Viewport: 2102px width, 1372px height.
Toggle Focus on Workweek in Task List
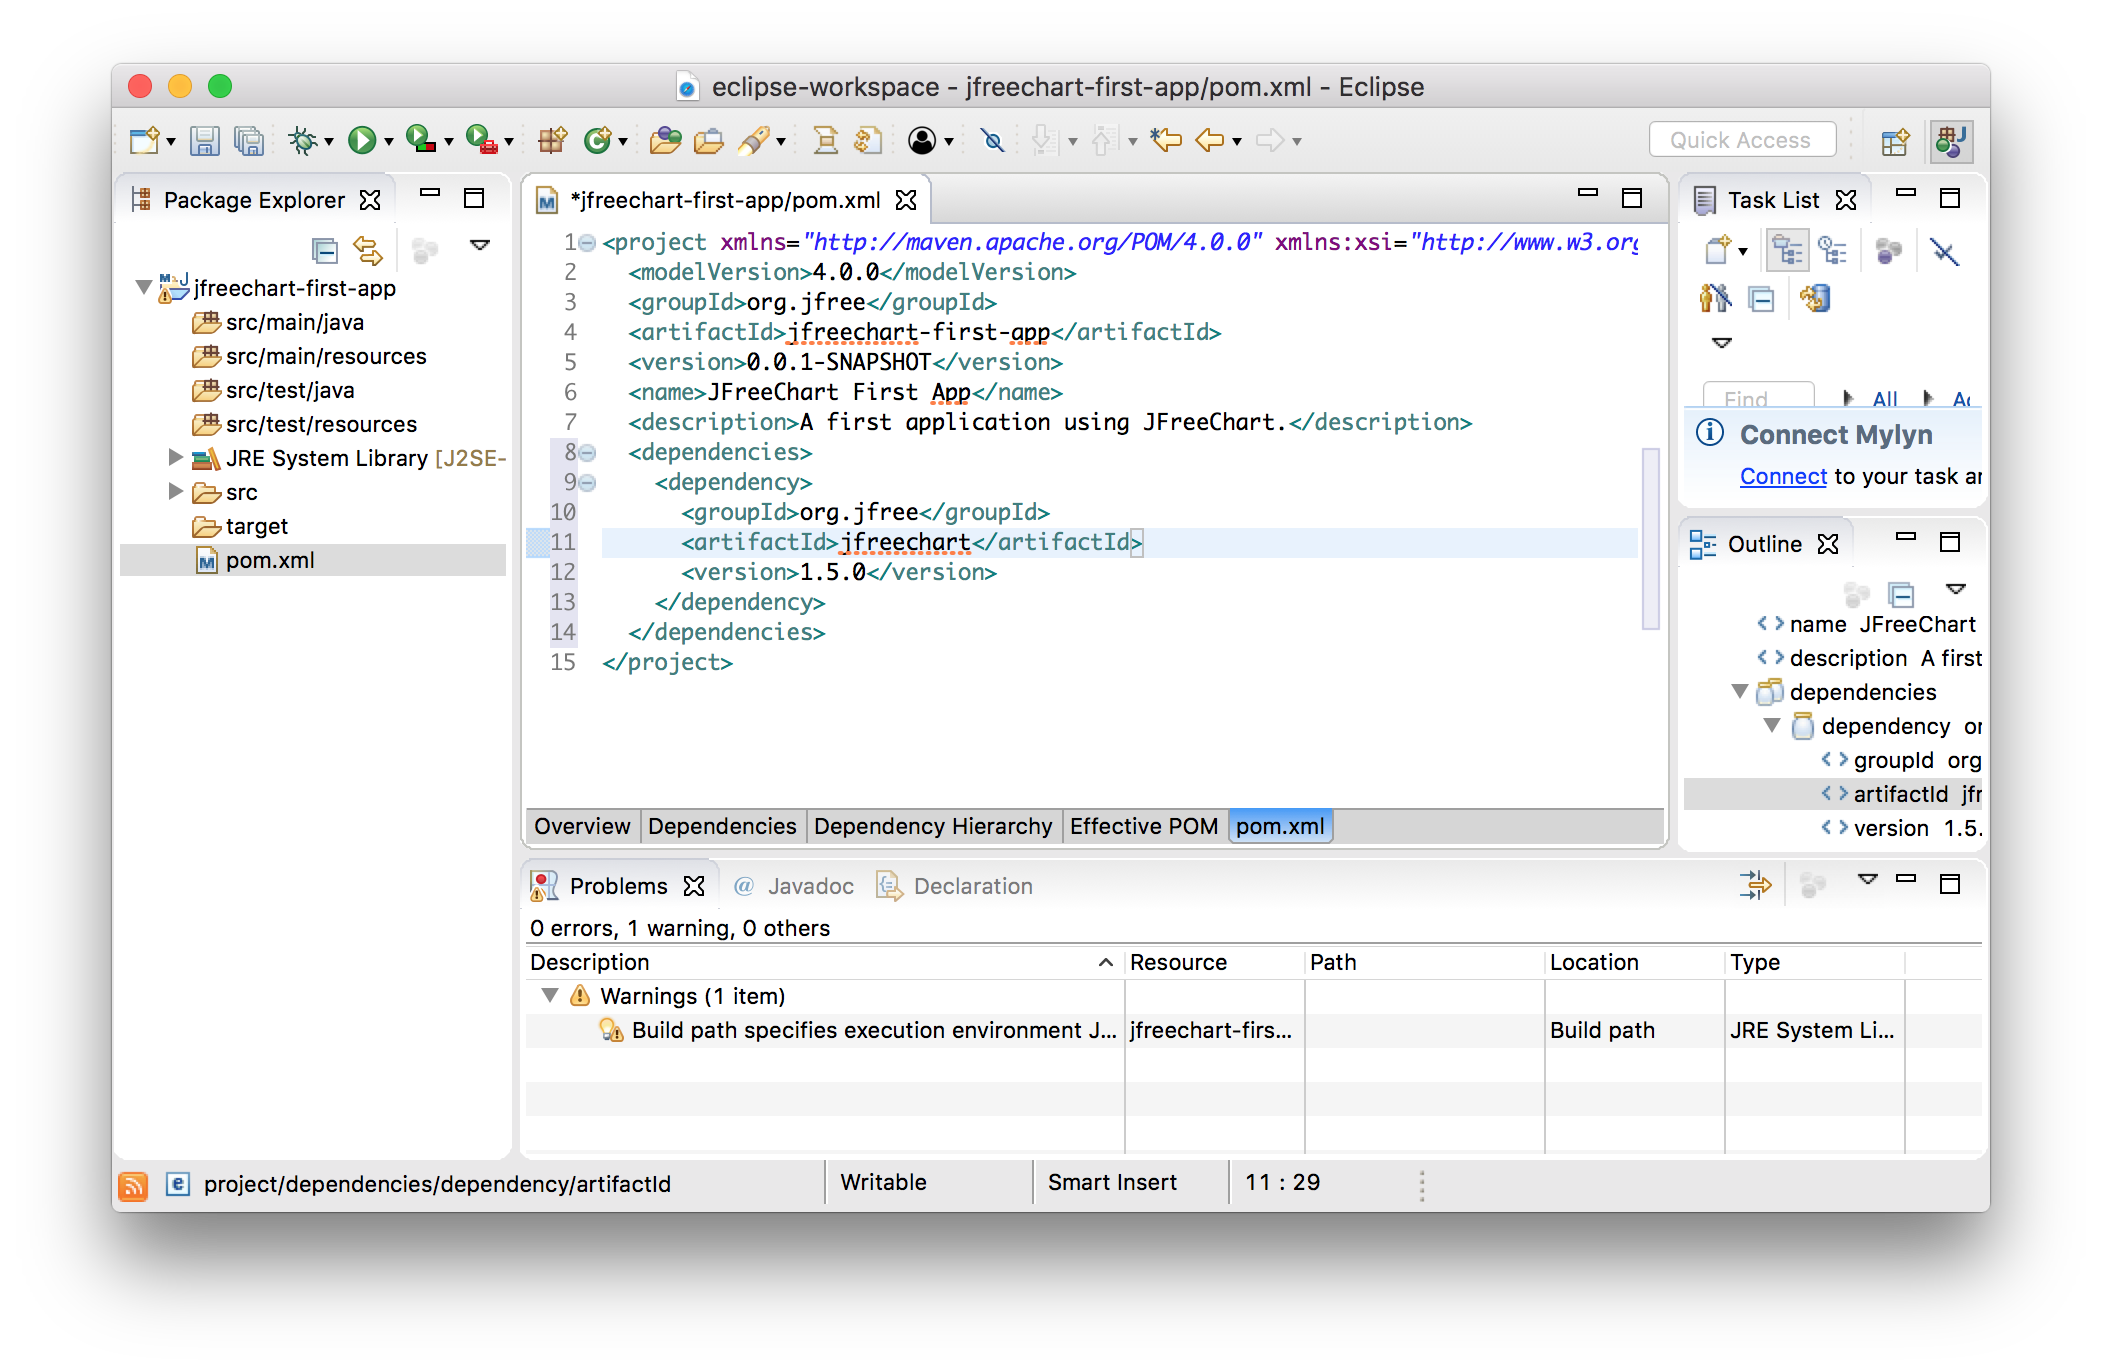[x=1888, y=250]
